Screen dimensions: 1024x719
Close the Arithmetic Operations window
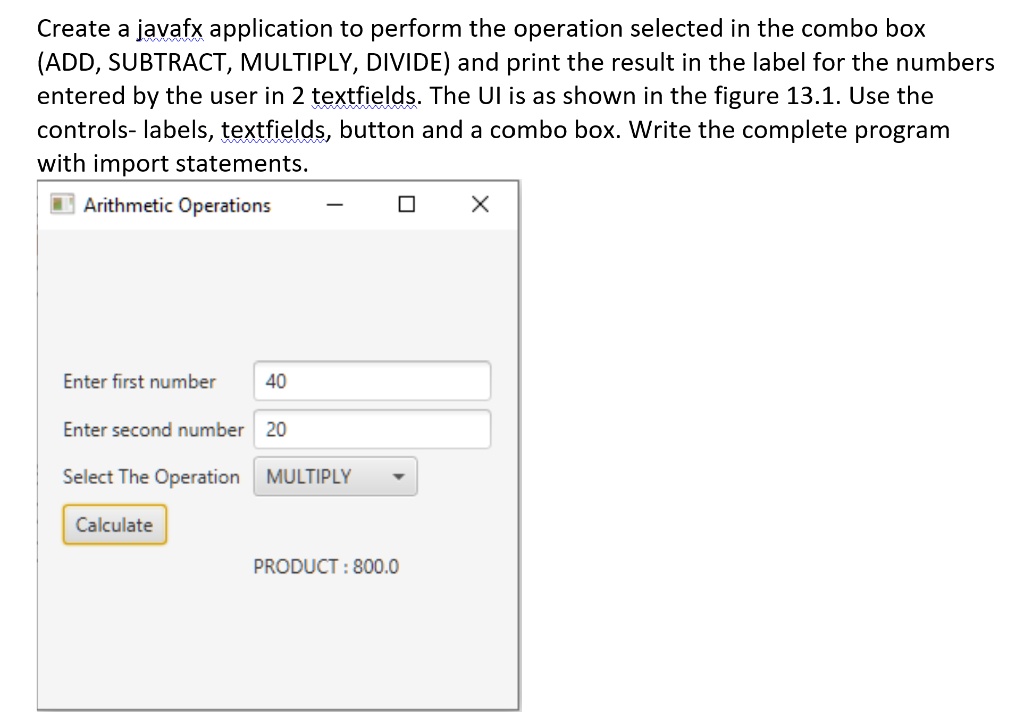click(x=479, y=204)
